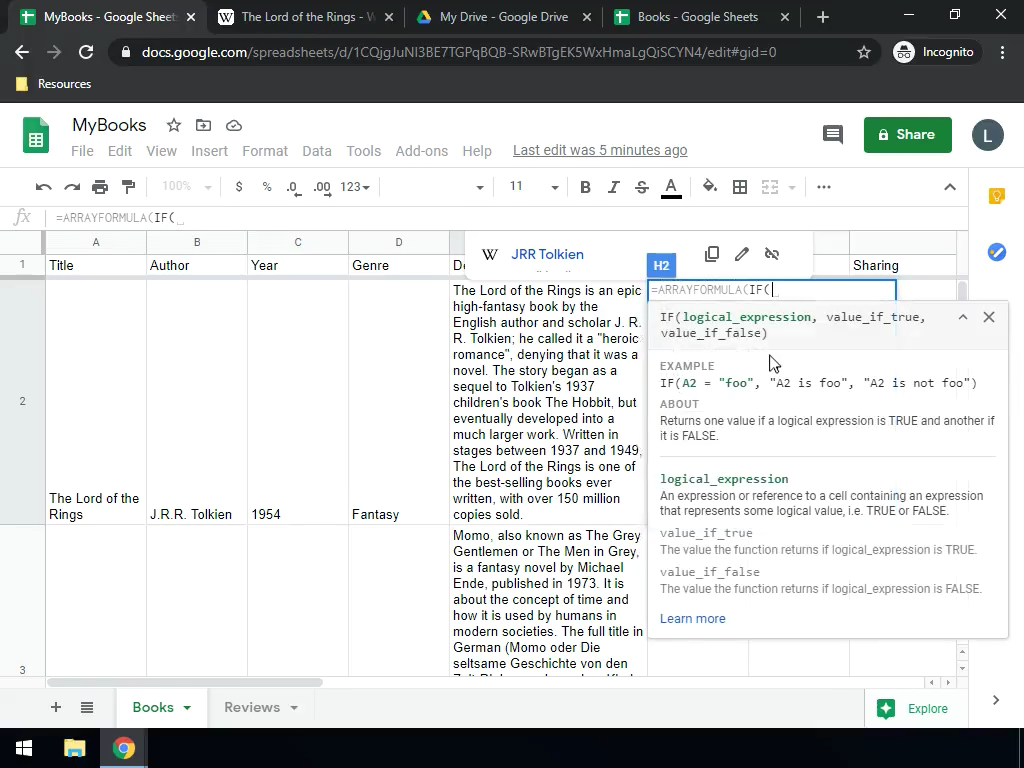The image size is (1024, 768).
Task: Copy link with the copy icon
Action: coord(712,254)
